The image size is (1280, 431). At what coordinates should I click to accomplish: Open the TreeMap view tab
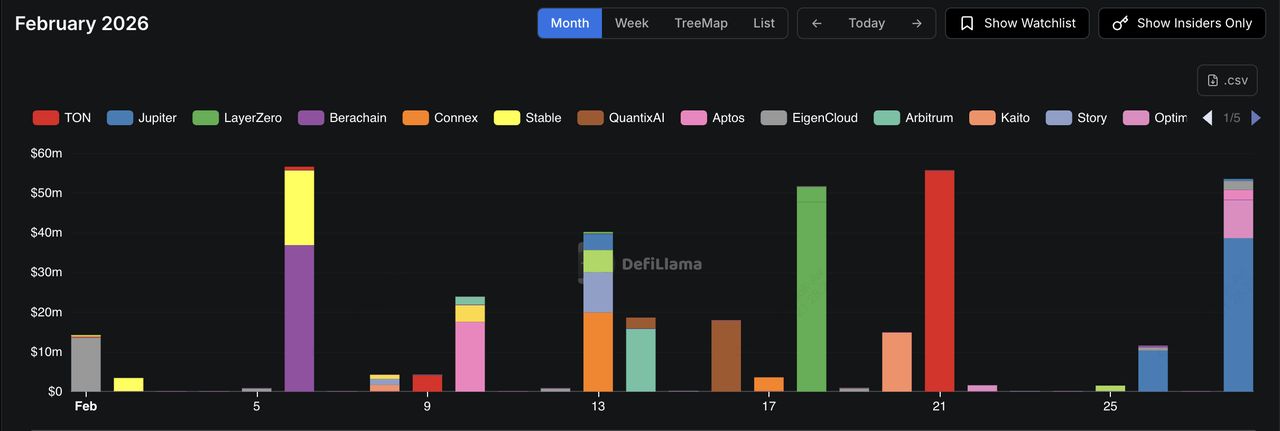coord(701,23)
